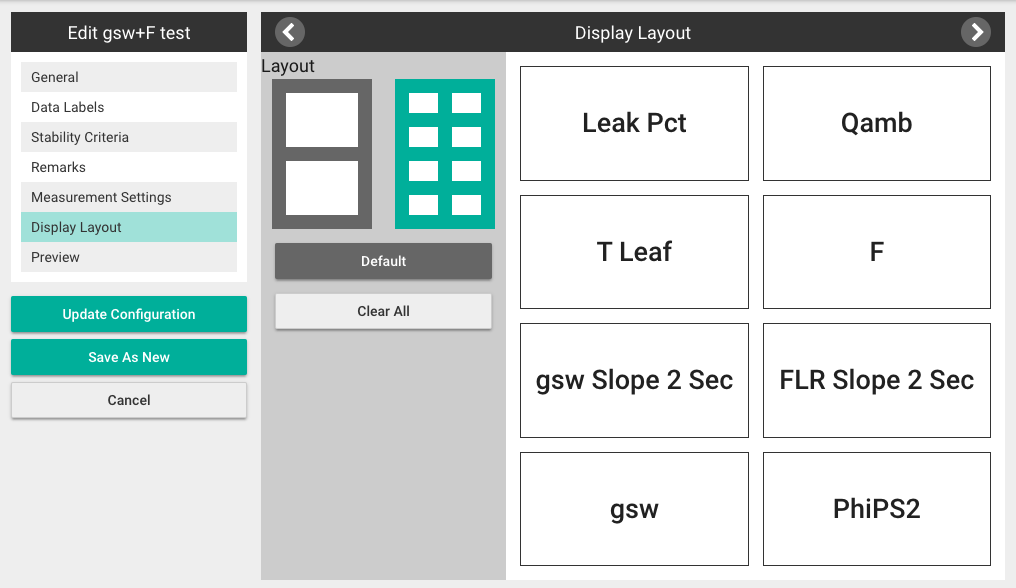1016x588 pixels.
Task: Click Update Configuration button
Action: click(x=129, y=314)
